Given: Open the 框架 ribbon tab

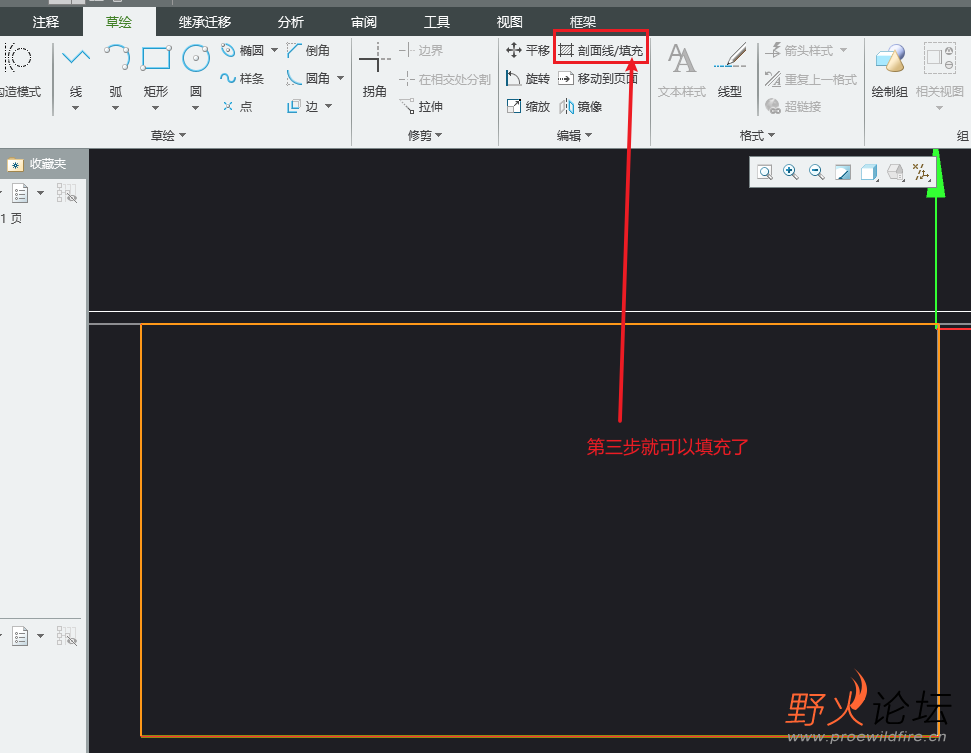Looking at the screenshot, I should (583, 22).
